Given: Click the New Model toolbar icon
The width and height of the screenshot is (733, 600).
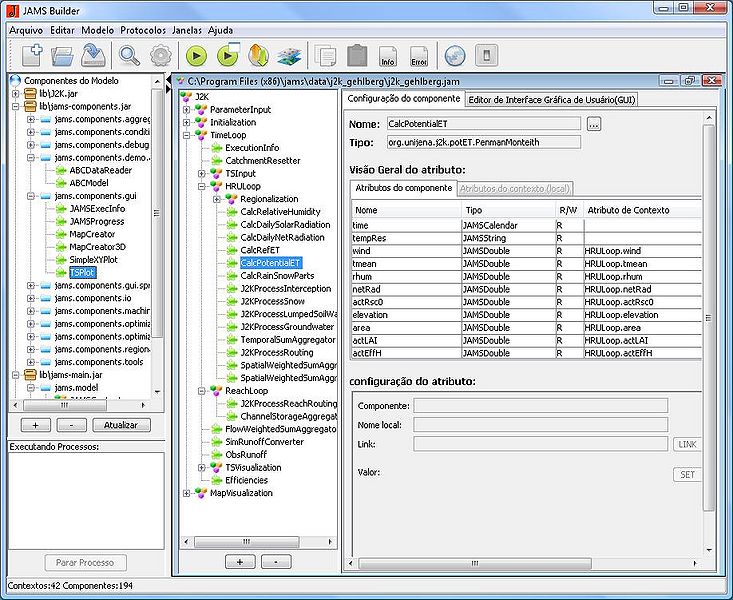Looking at the screenshot, I should [32, 55].
